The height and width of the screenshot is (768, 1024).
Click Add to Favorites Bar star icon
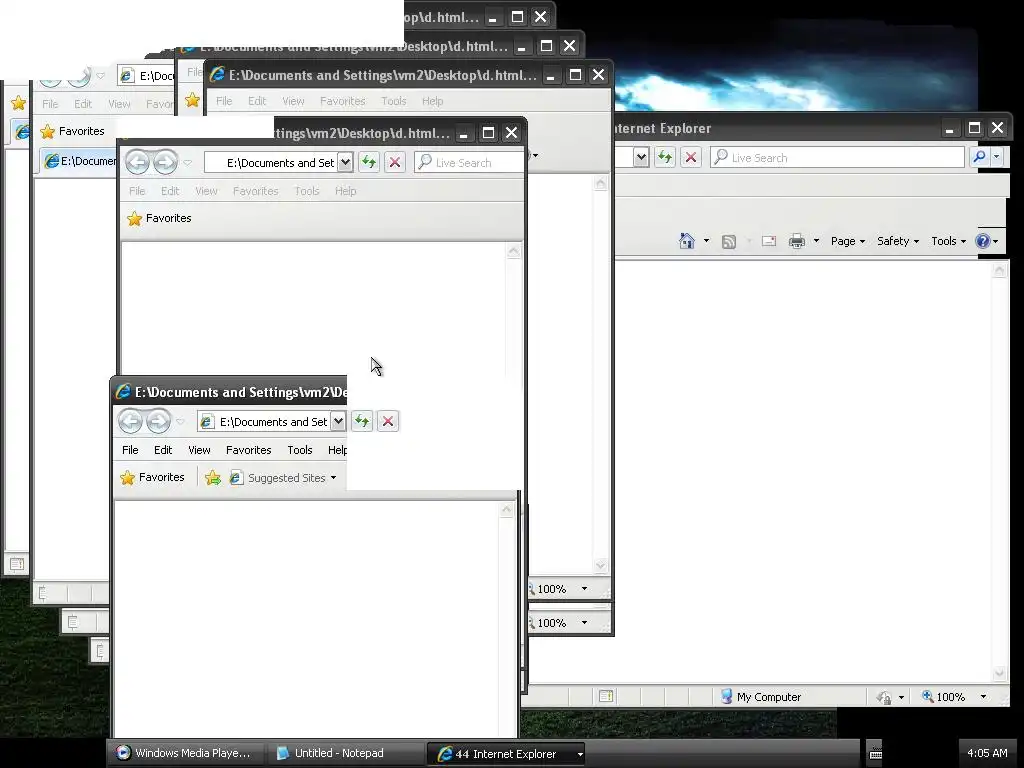213,478
